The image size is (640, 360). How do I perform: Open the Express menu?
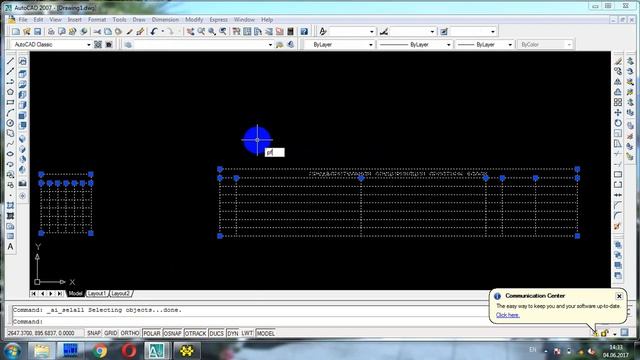219,20
